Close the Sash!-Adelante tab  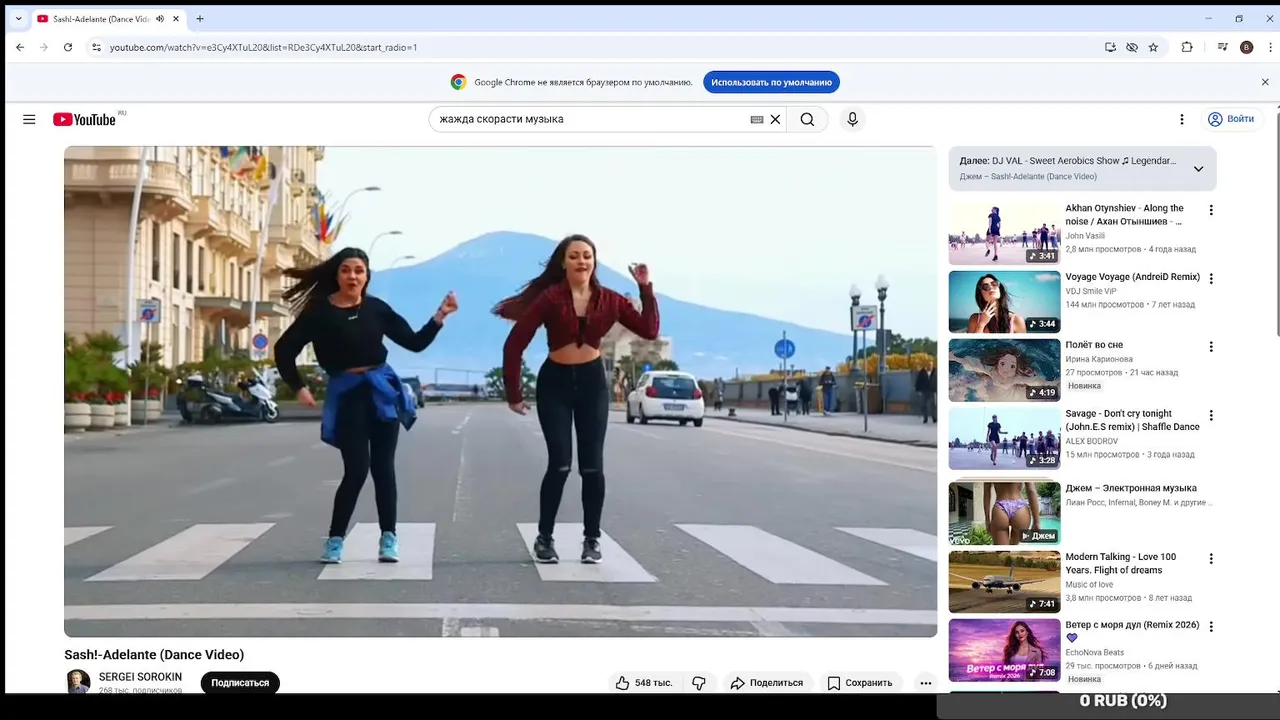coord(176,19)
